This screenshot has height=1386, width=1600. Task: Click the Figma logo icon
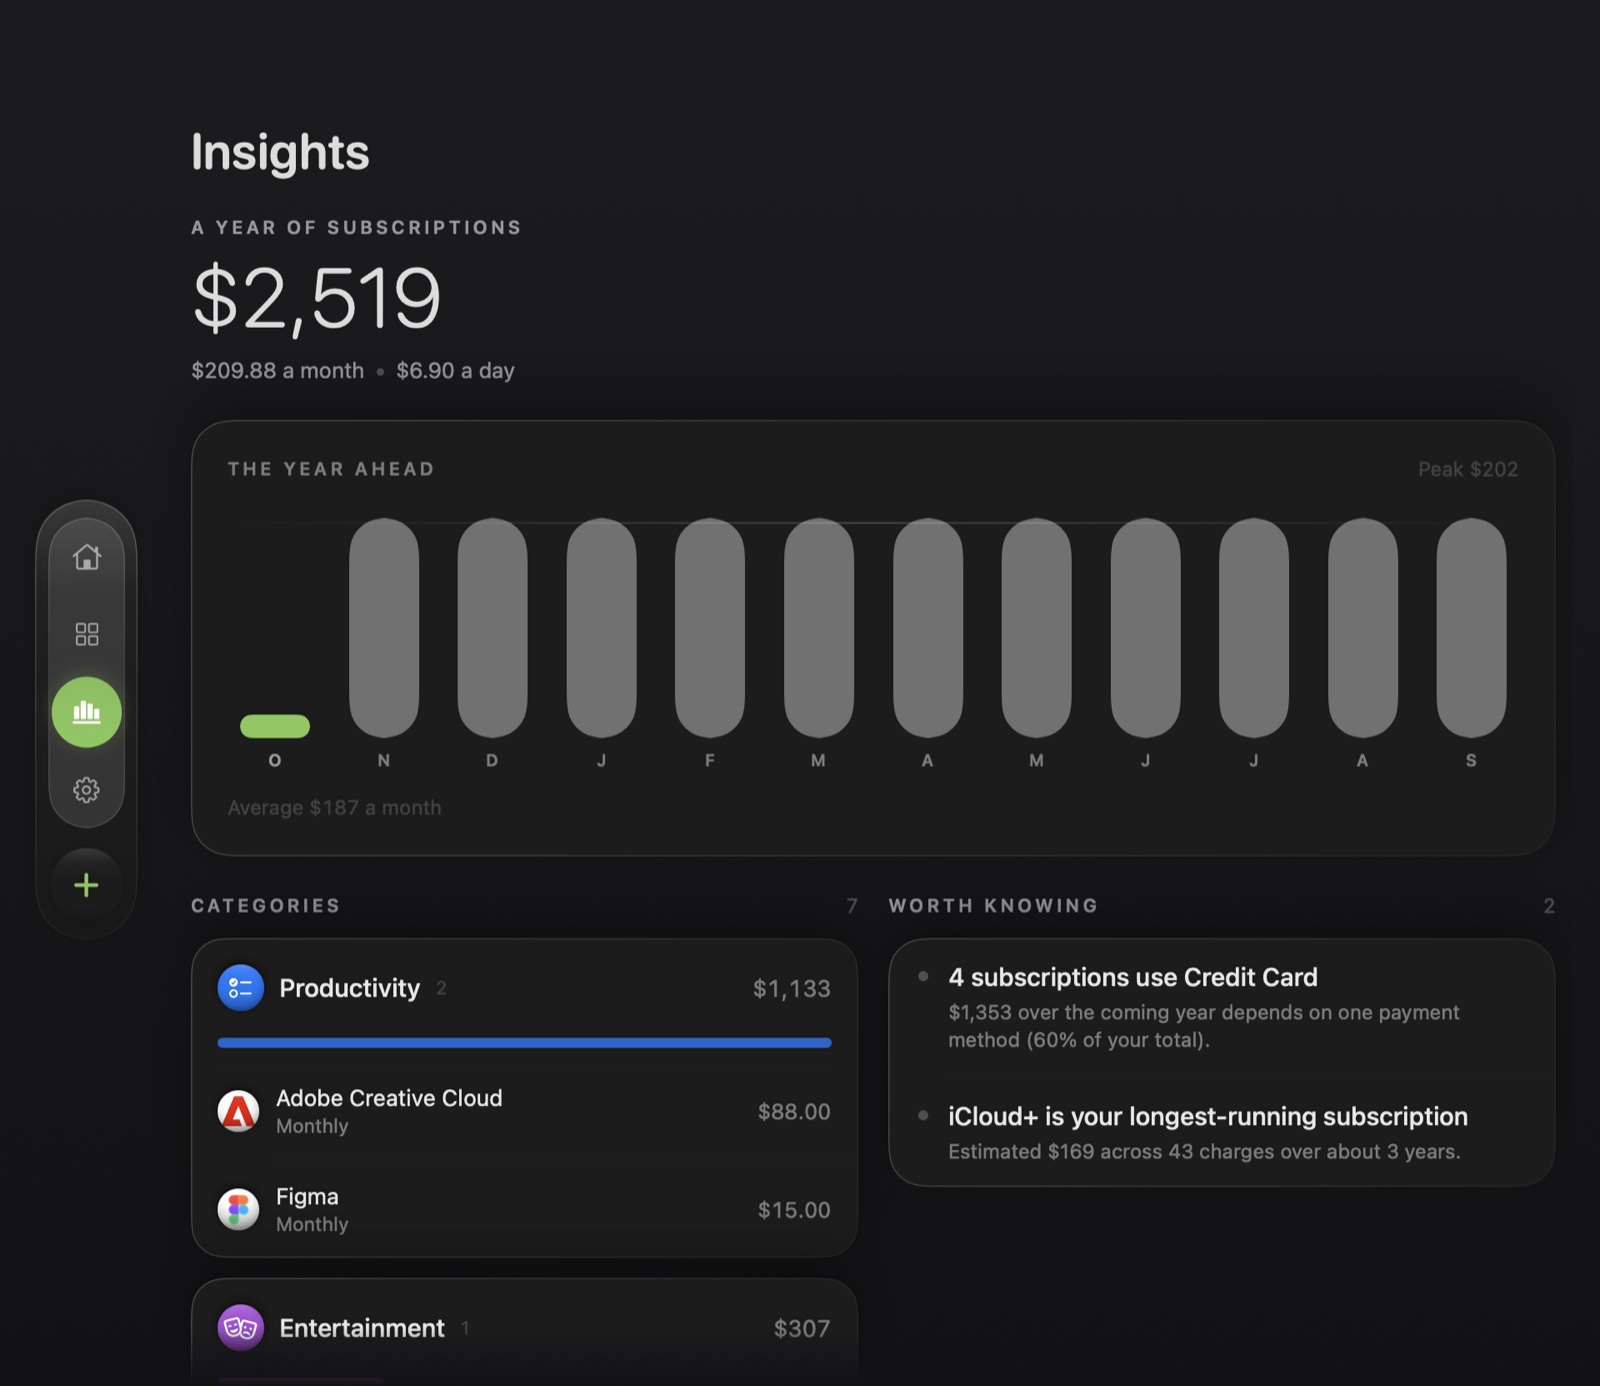[239, 1210]
